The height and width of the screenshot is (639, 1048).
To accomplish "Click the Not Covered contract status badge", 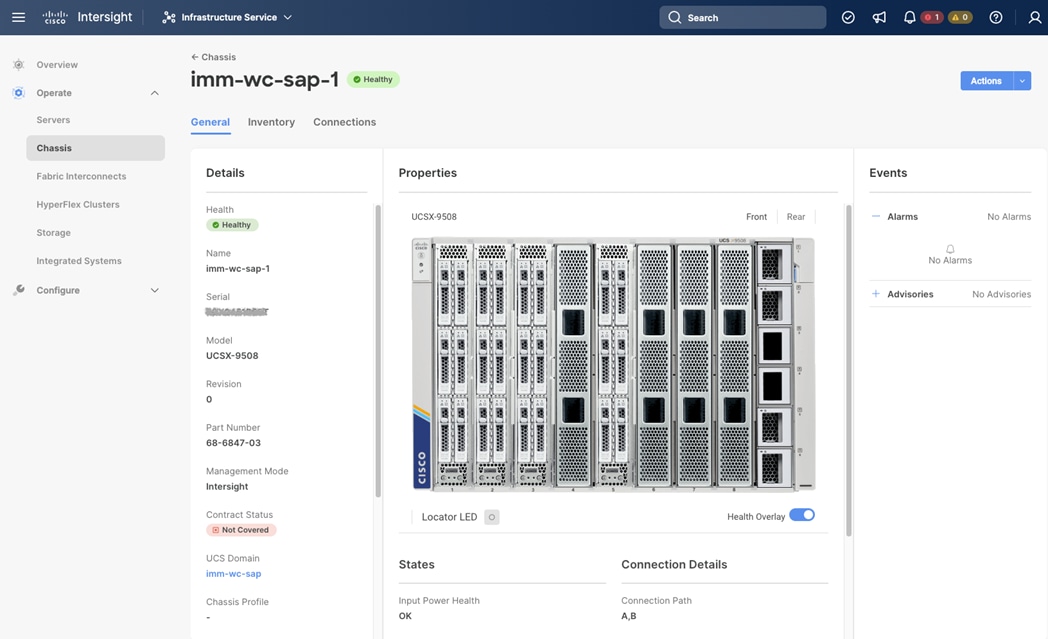I will pos(241,530).
